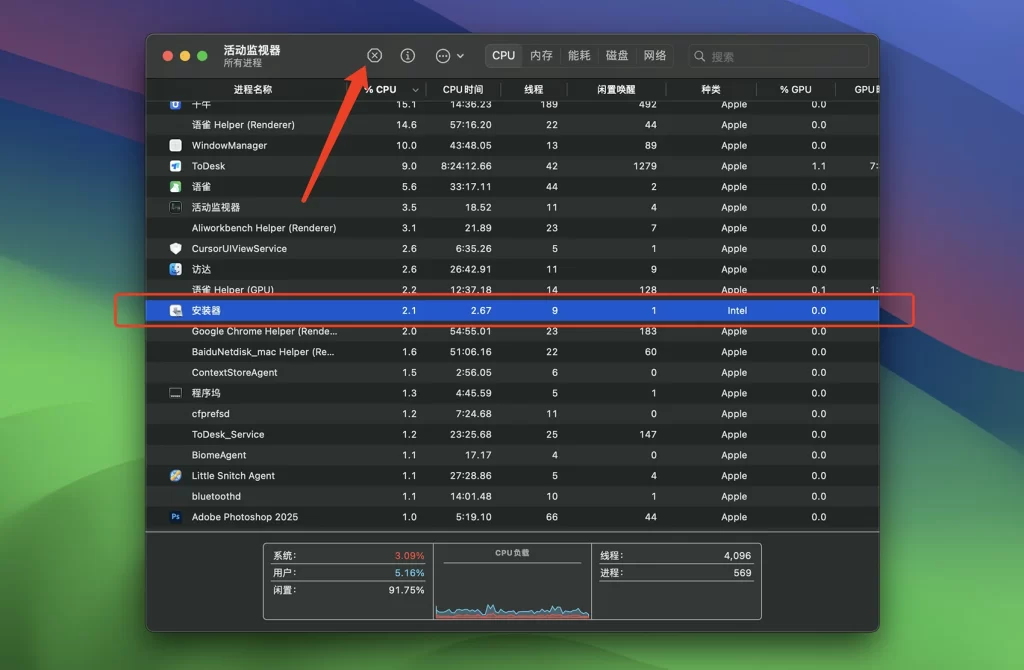This screenshot has height=670, width=1024.
Task: Open the more options (…) dropdown menu
Action: [449, 56]
